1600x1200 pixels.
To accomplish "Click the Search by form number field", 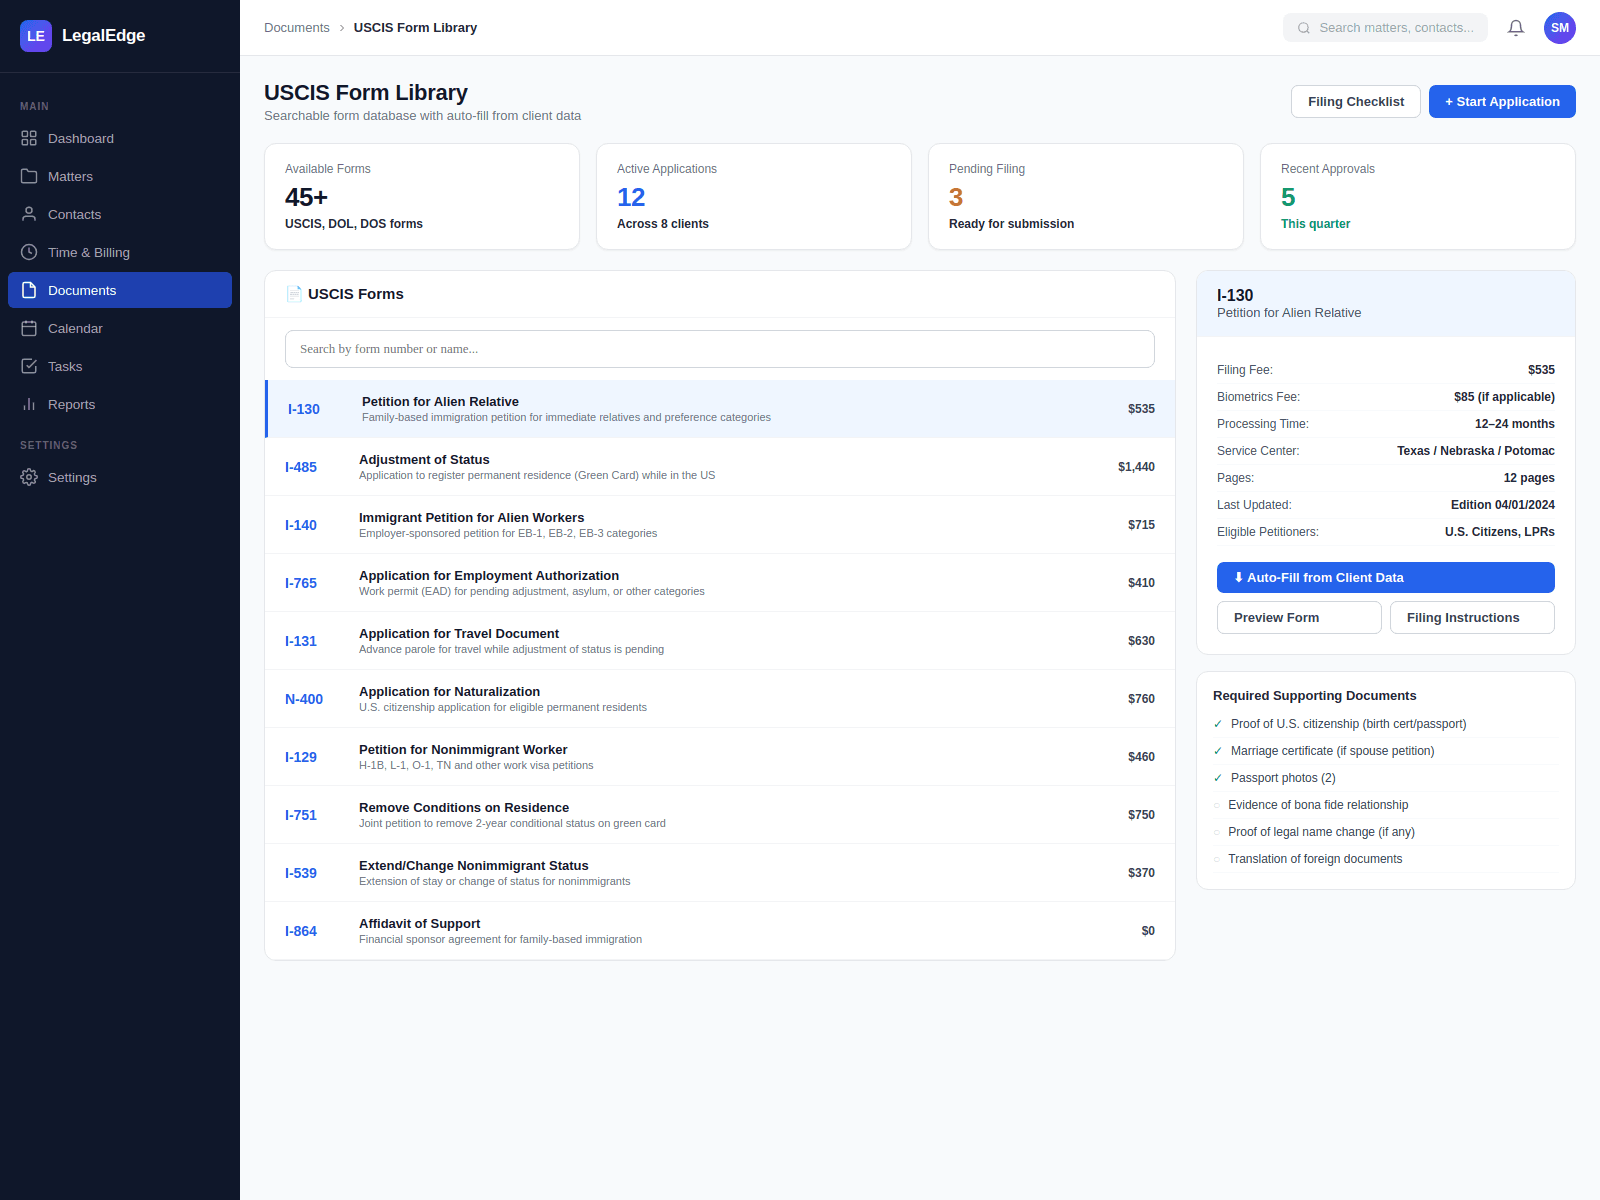I will point(720,349).
